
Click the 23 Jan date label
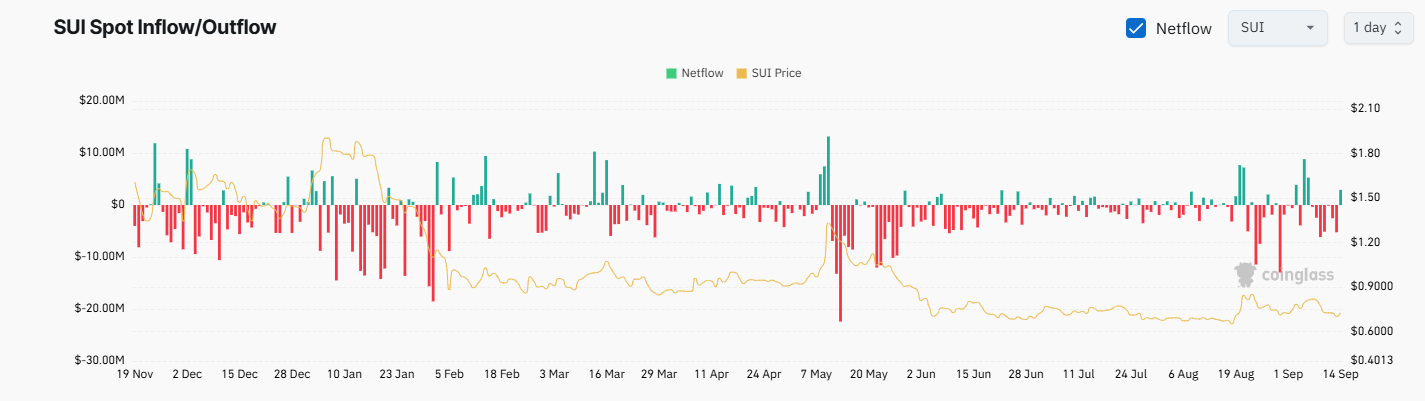(397, 374)
